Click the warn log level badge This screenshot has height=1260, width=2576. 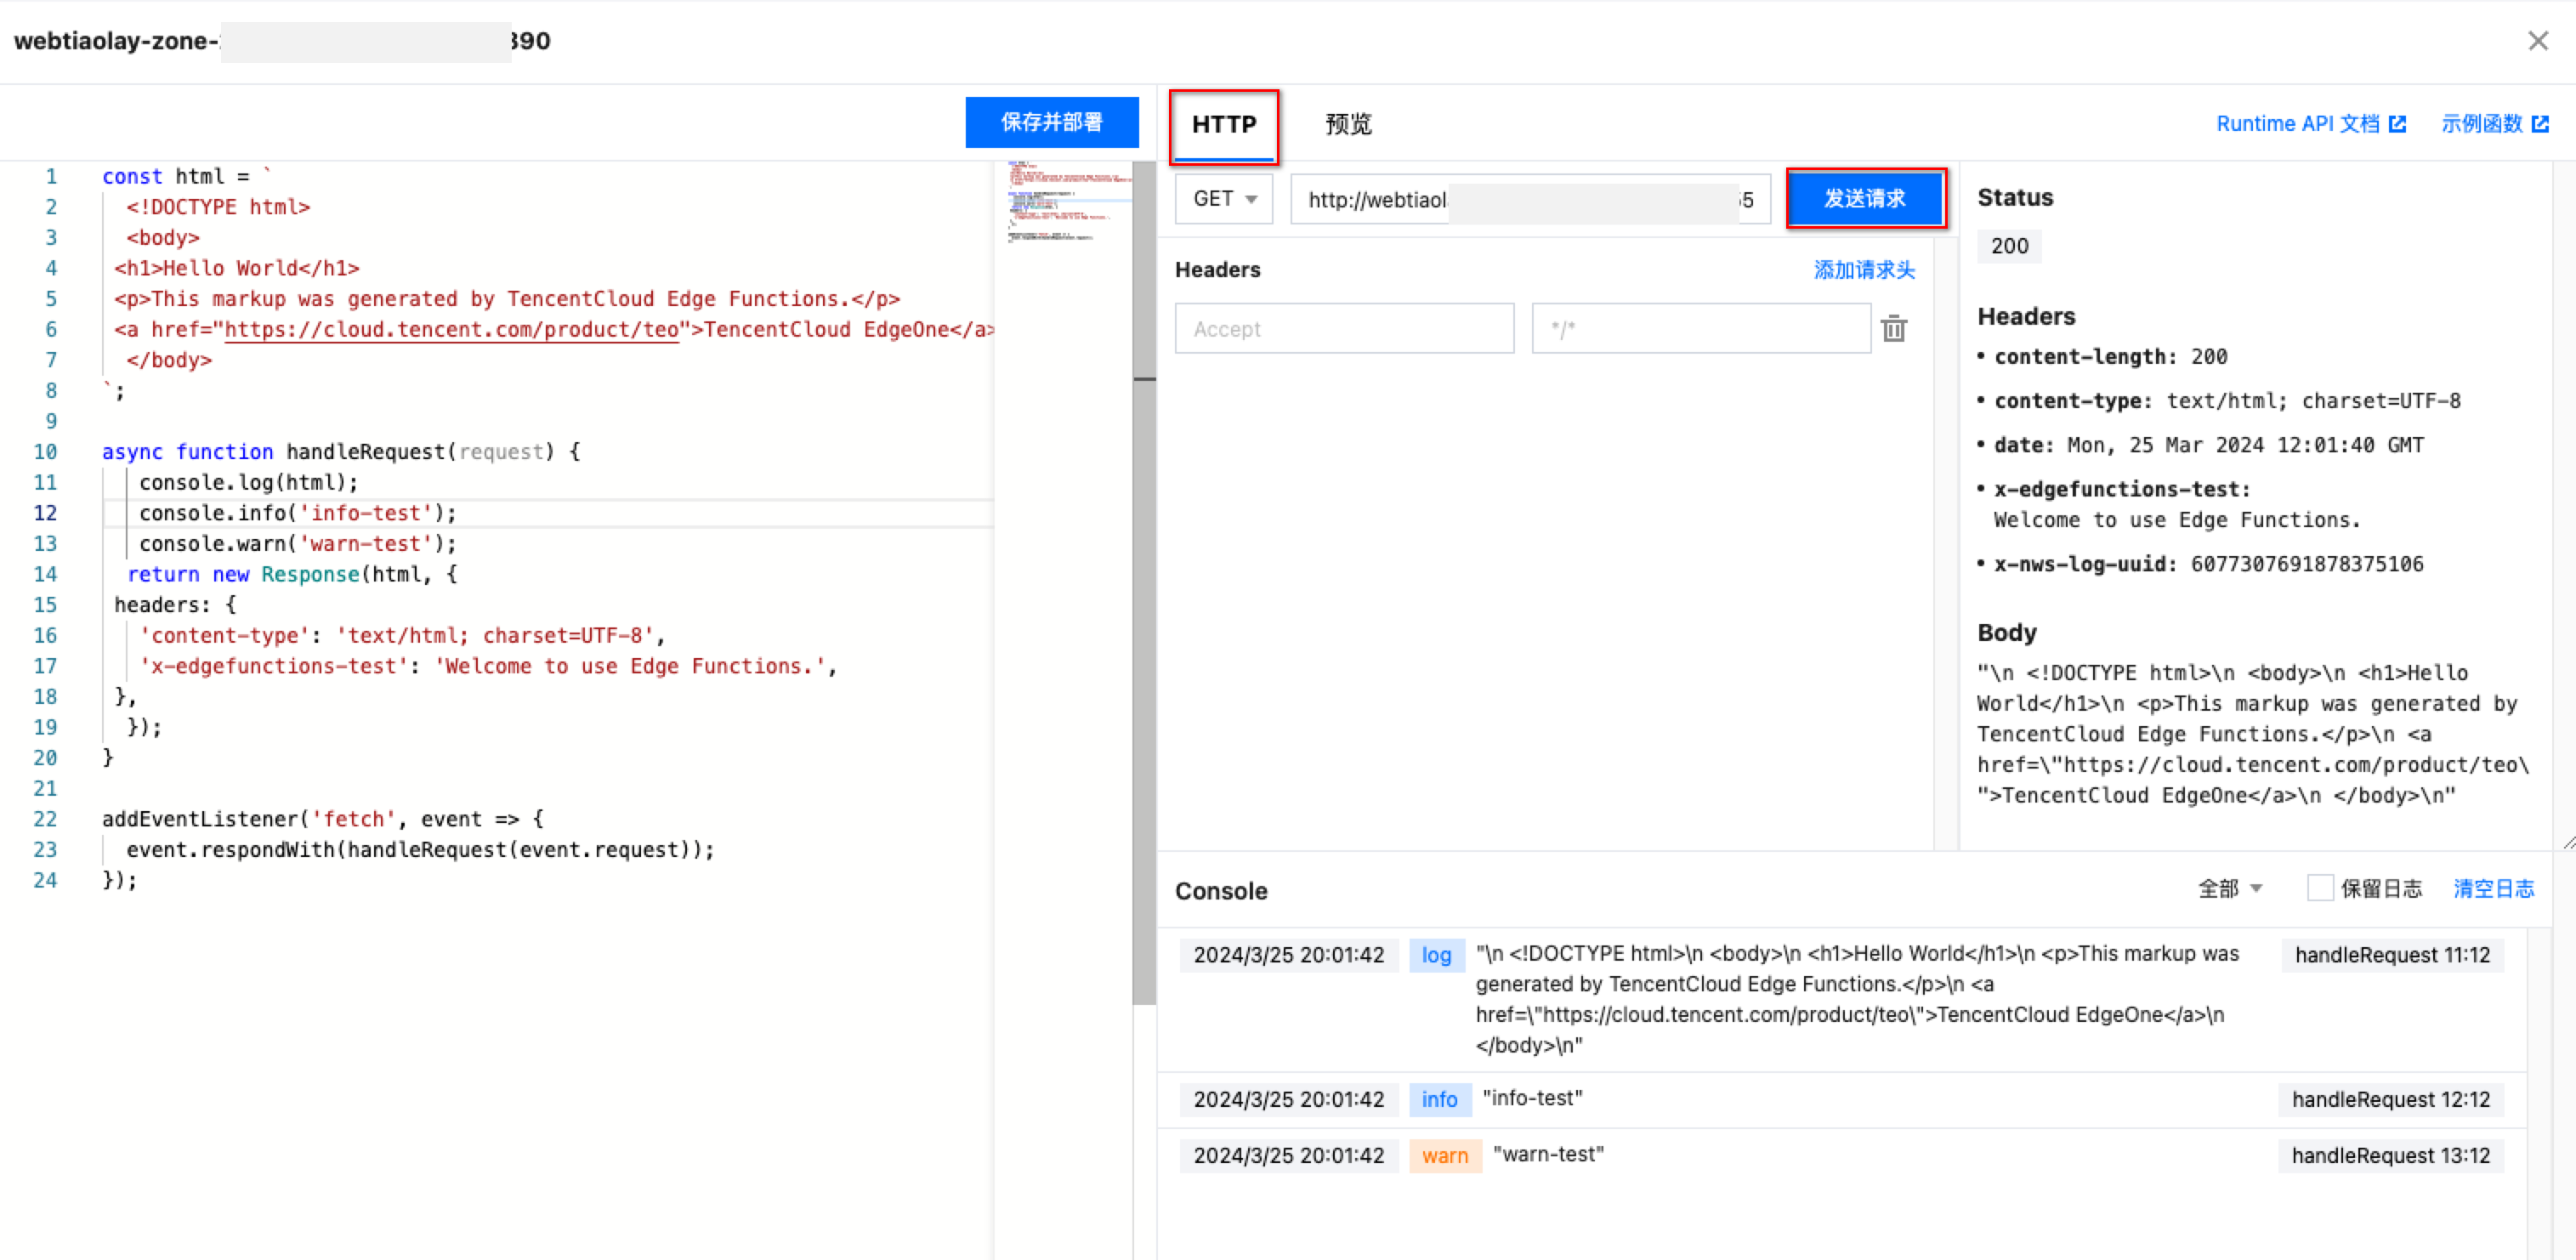pos(1444,1156)
